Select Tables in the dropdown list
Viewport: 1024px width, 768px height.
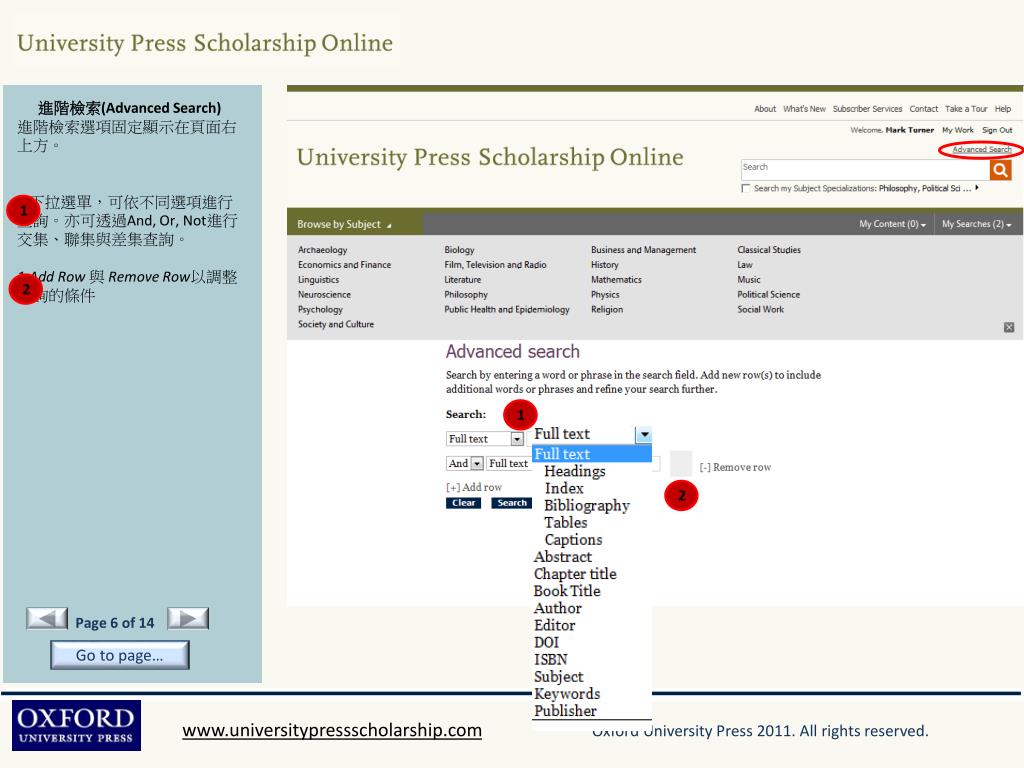[x=566, y=522]
